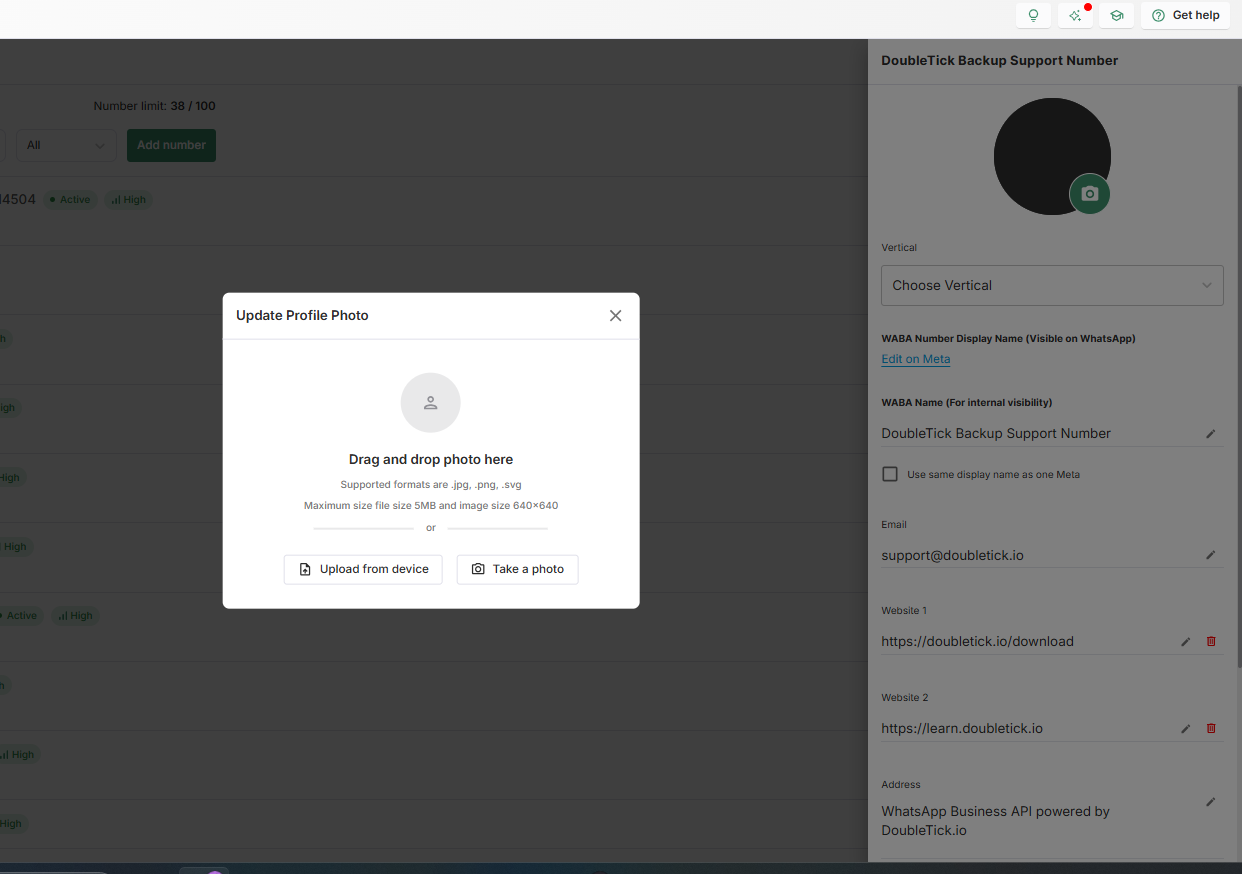This screenshot has height=874, width=1242.
Task: Click Take a photo button
Action: (x=517, y=569)
